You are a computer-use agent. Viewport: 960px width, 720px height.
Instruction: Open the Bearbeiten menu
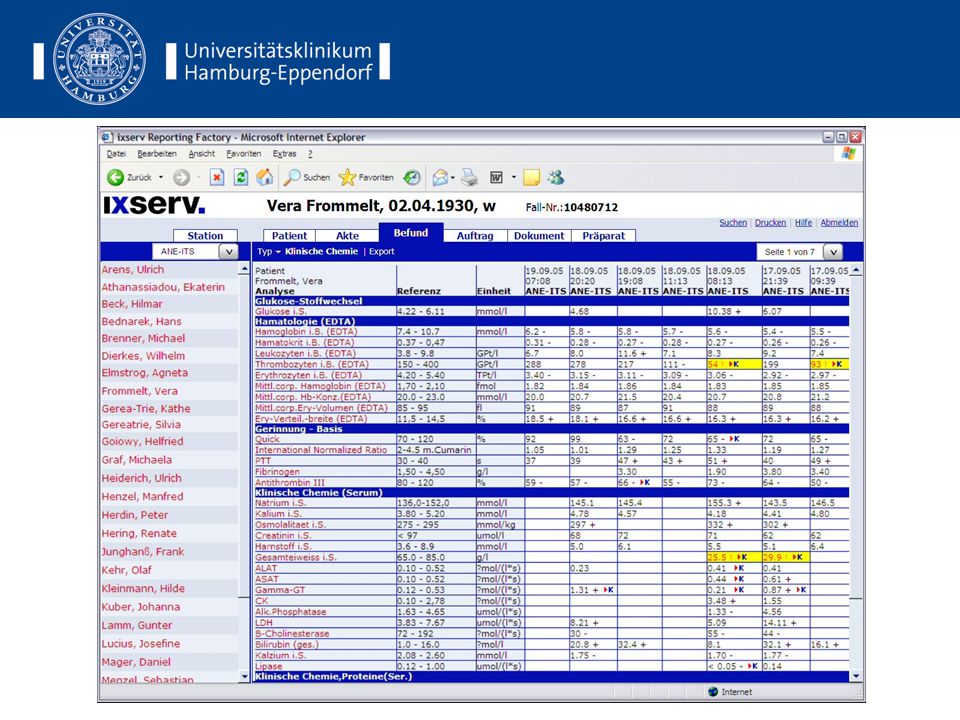click(x=157, y=154)
